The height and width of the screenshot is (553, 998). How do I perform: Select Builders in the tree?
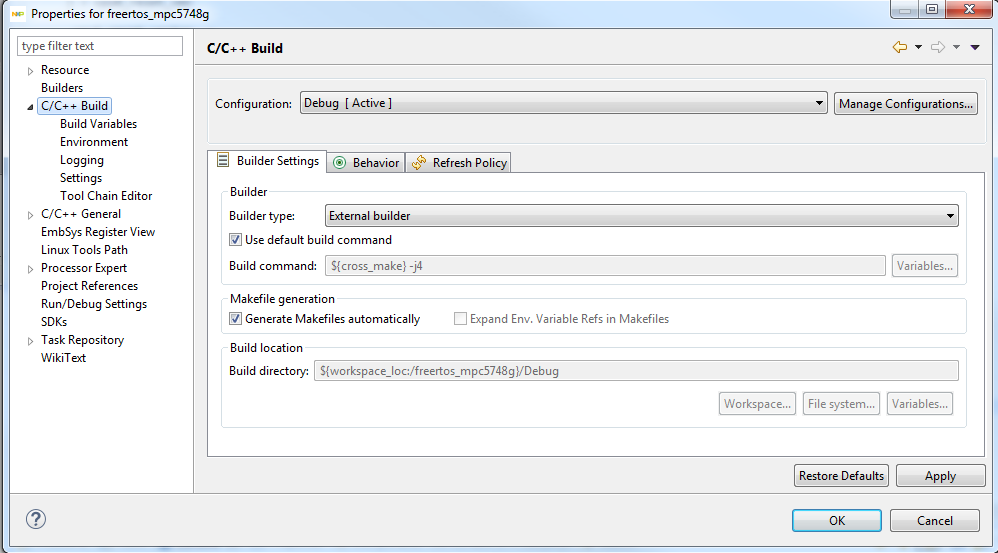point(62,88)
